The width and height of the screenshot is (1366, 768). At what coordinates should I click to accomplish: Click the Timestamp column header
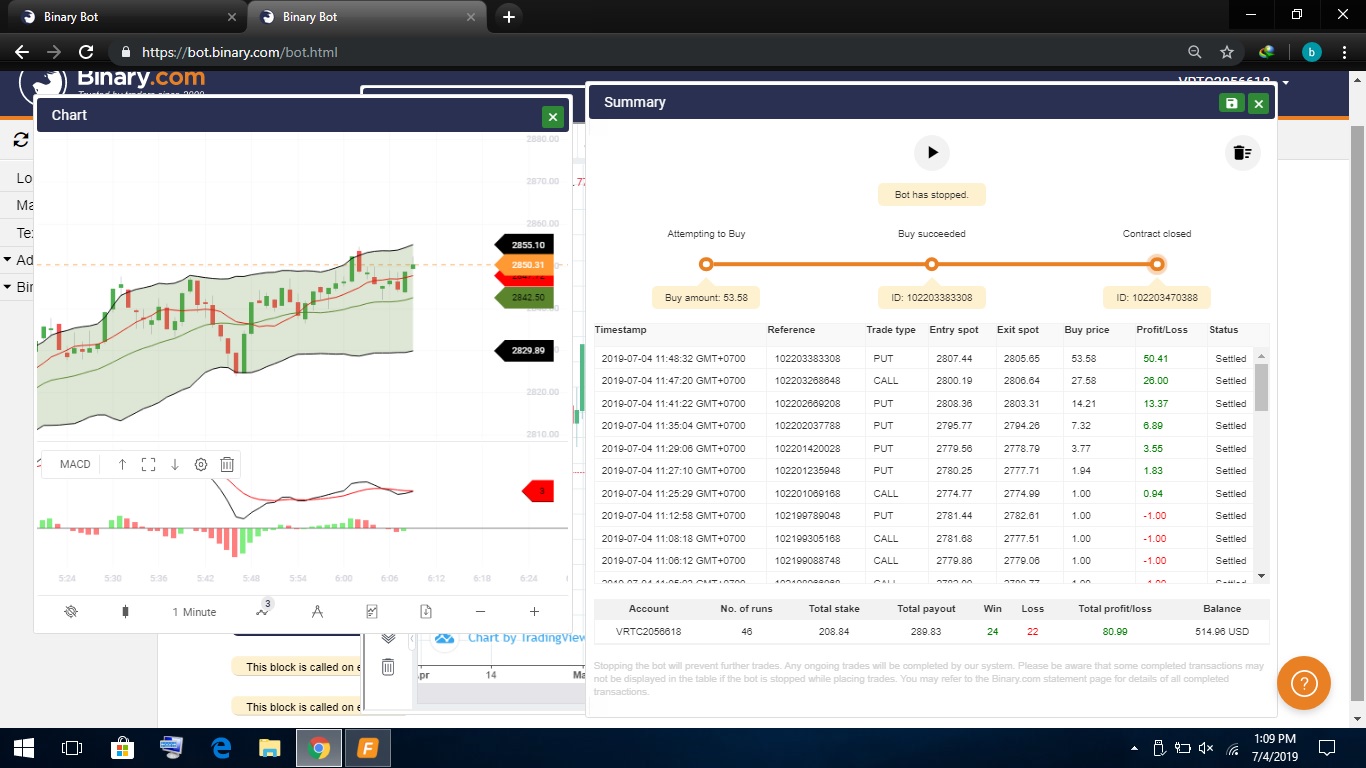point(621,330)
